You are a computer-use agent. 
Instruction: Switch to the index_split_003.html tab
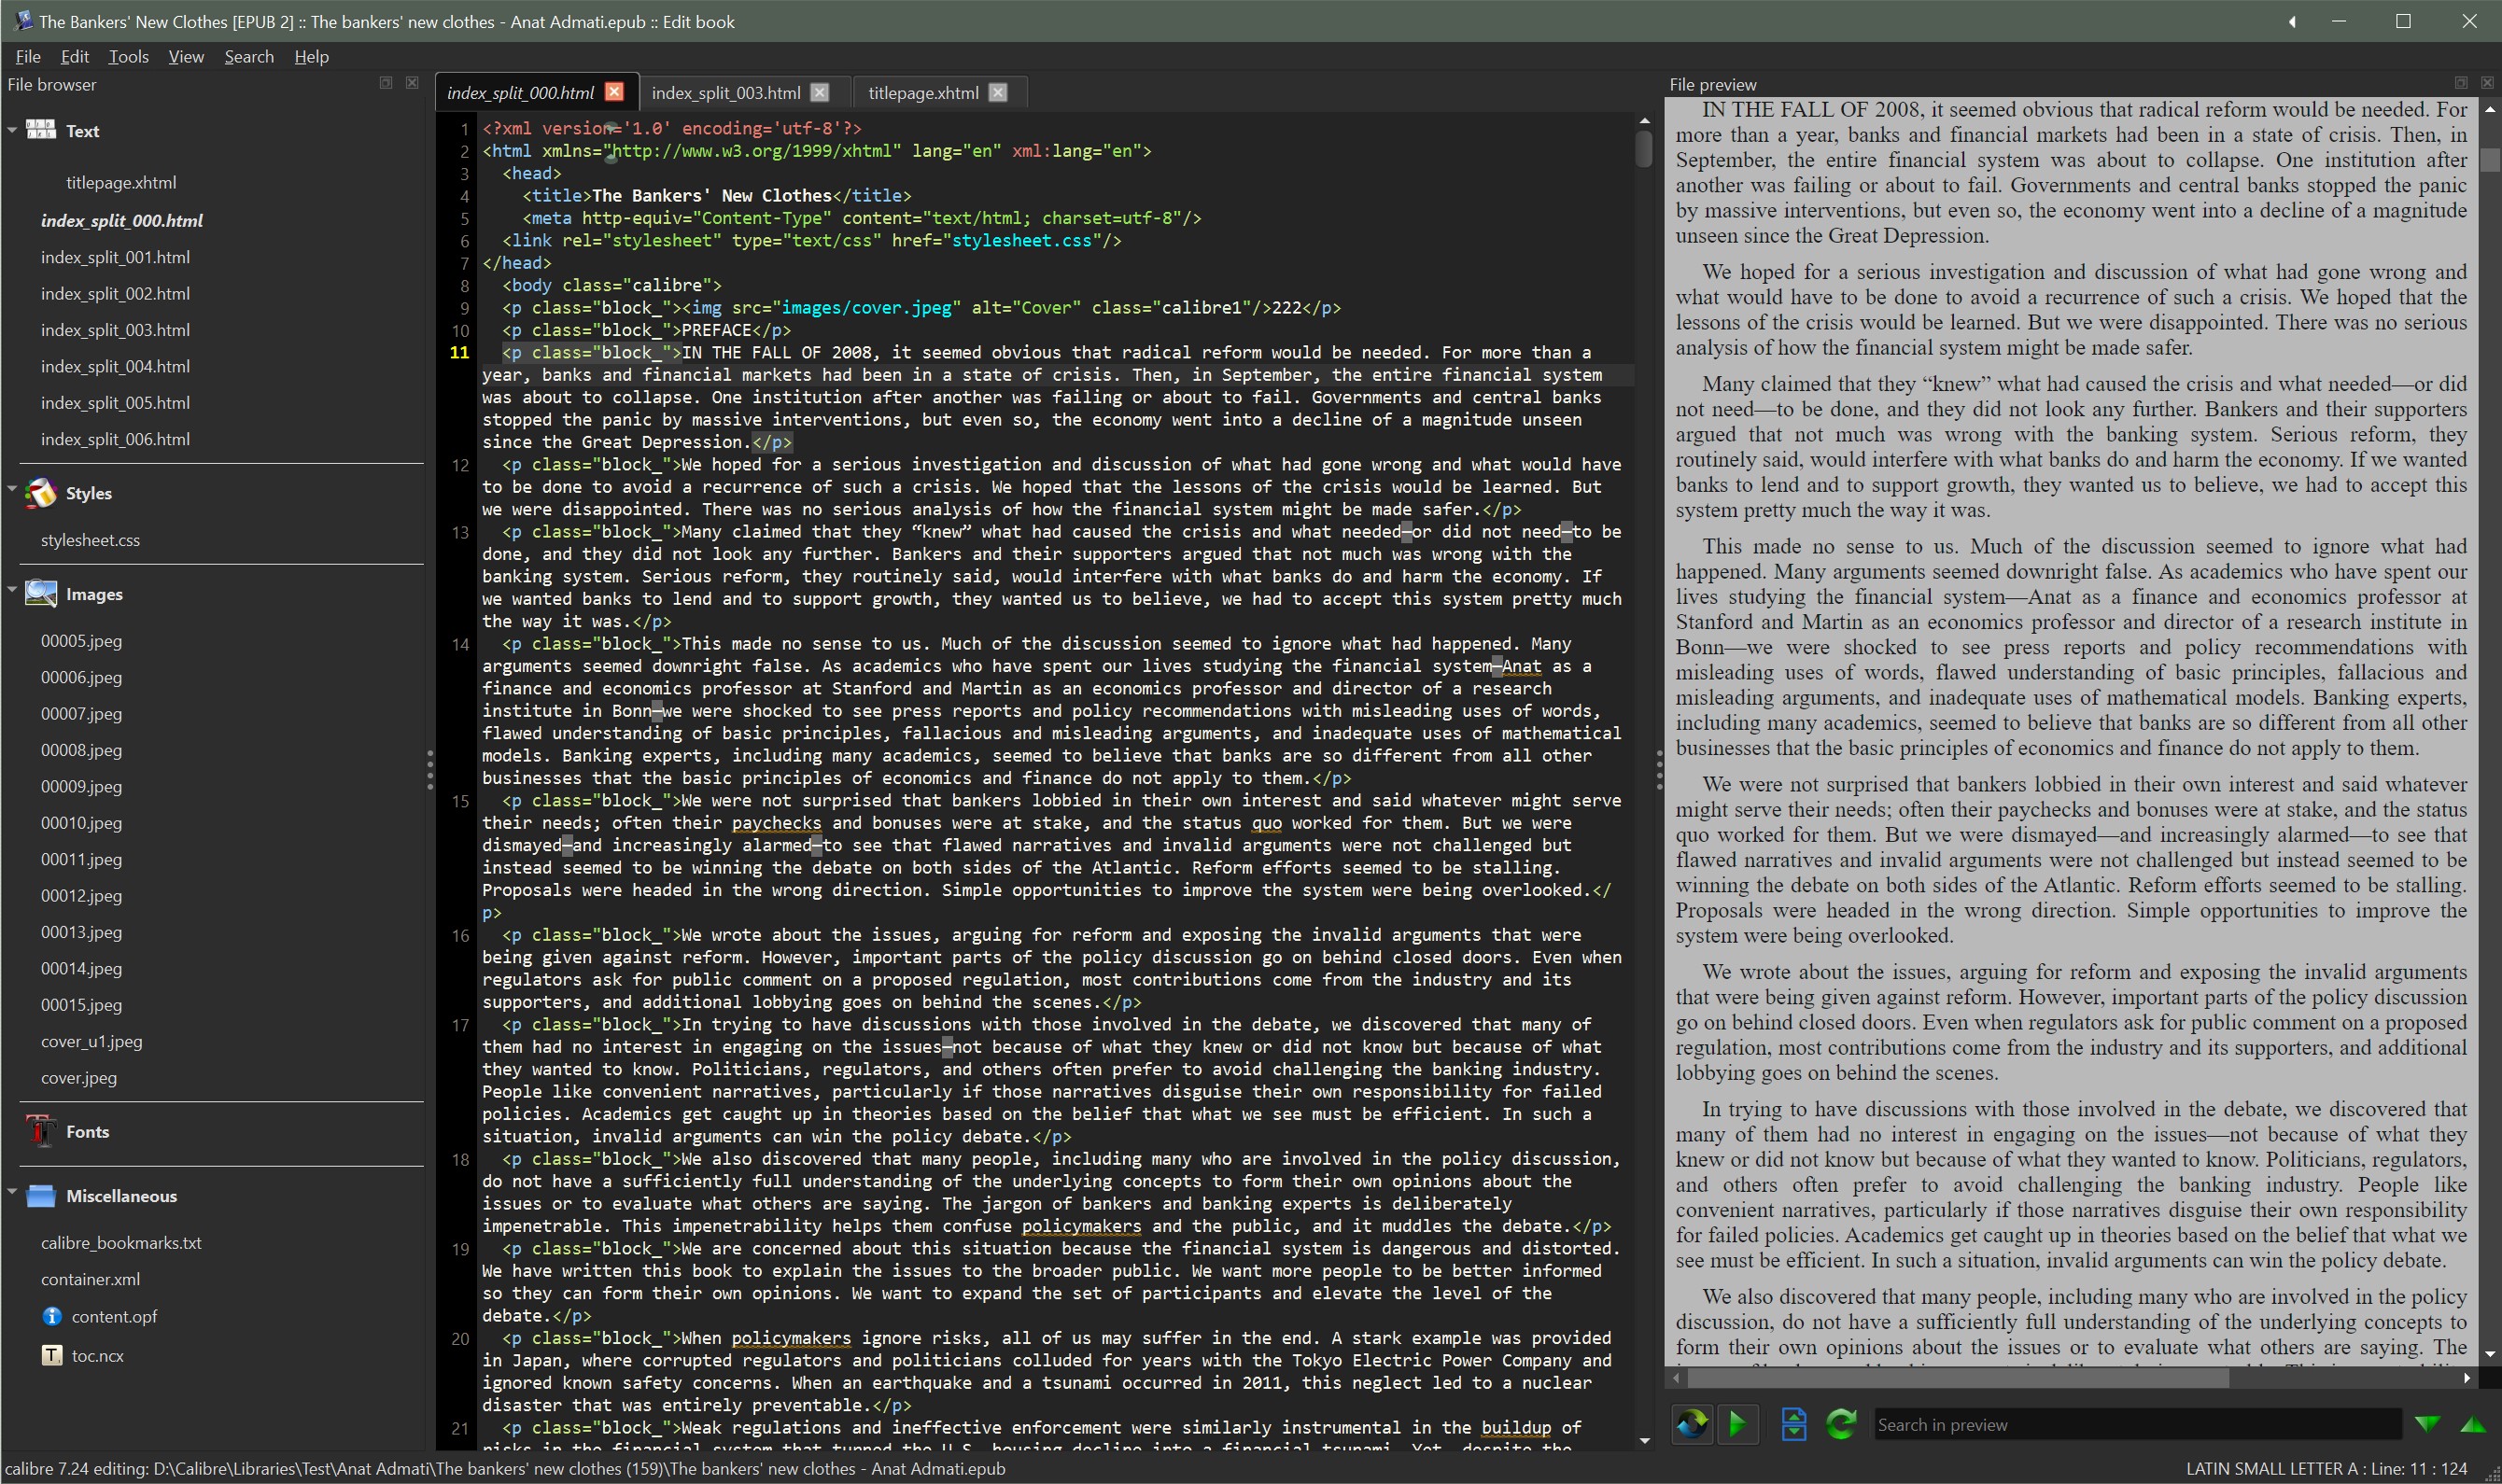(x=725, y=93)
